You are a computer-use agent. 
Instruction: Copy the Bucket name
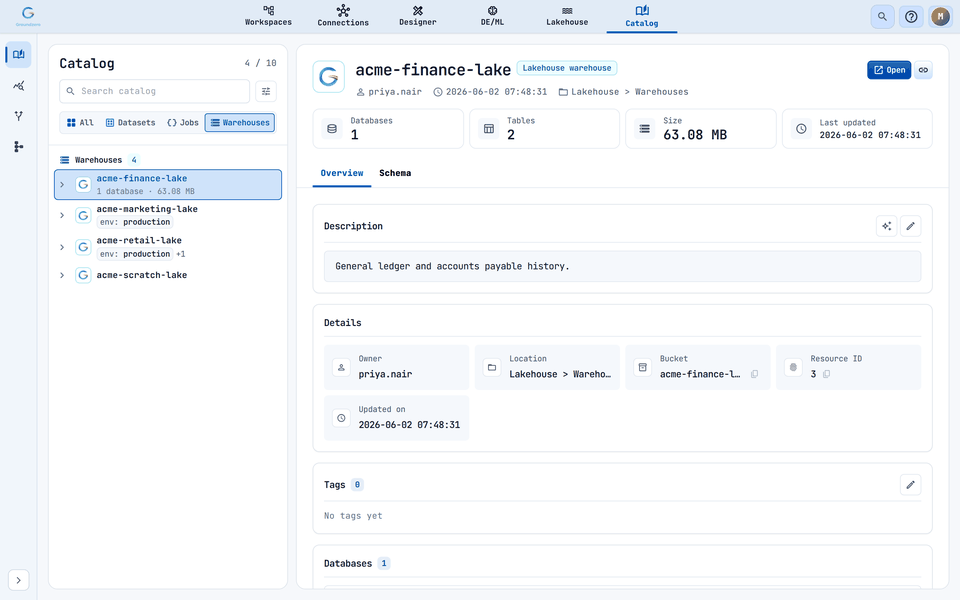[754, 374]
